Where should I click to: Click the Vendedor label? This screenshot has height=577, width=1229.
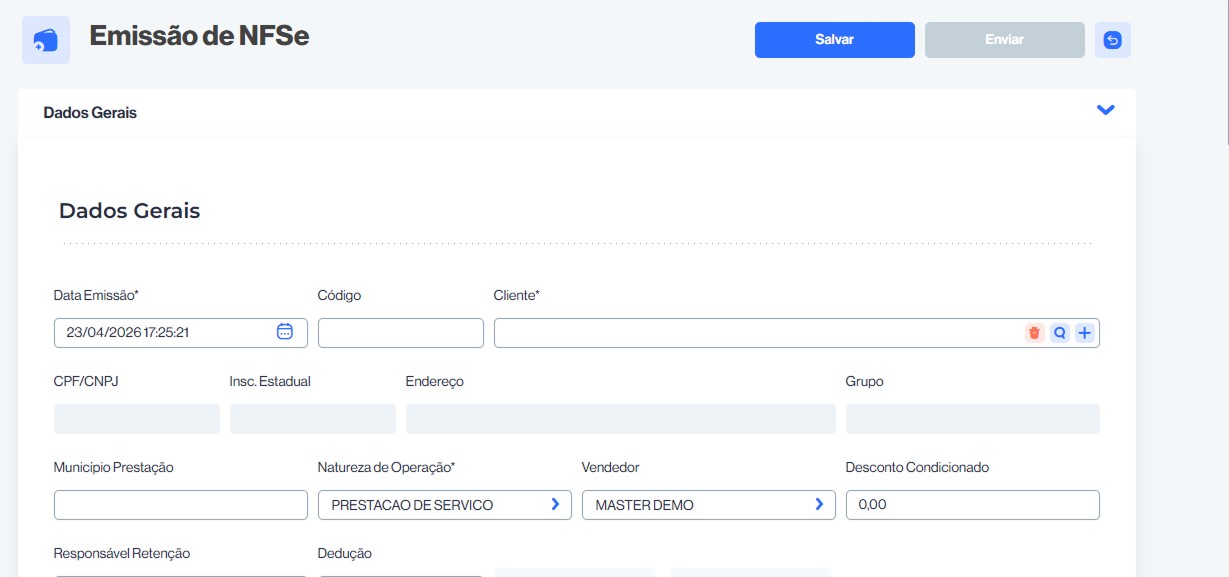click(610, 467)
